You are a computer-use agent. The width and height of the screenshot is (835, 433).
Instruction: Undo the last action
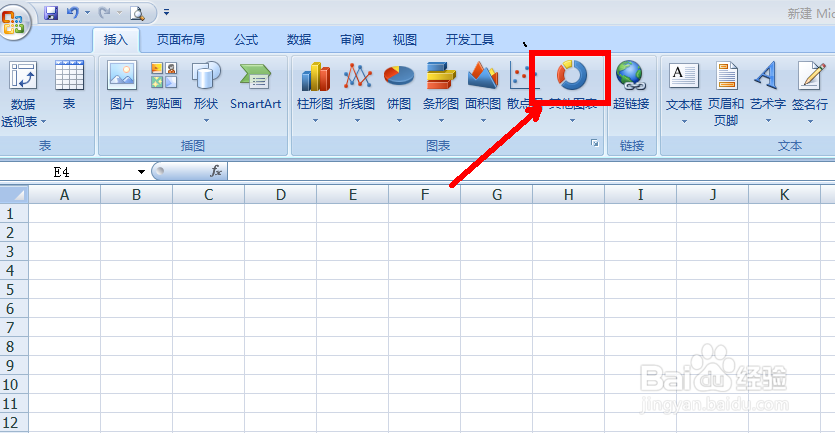click(x=72, y=12)
